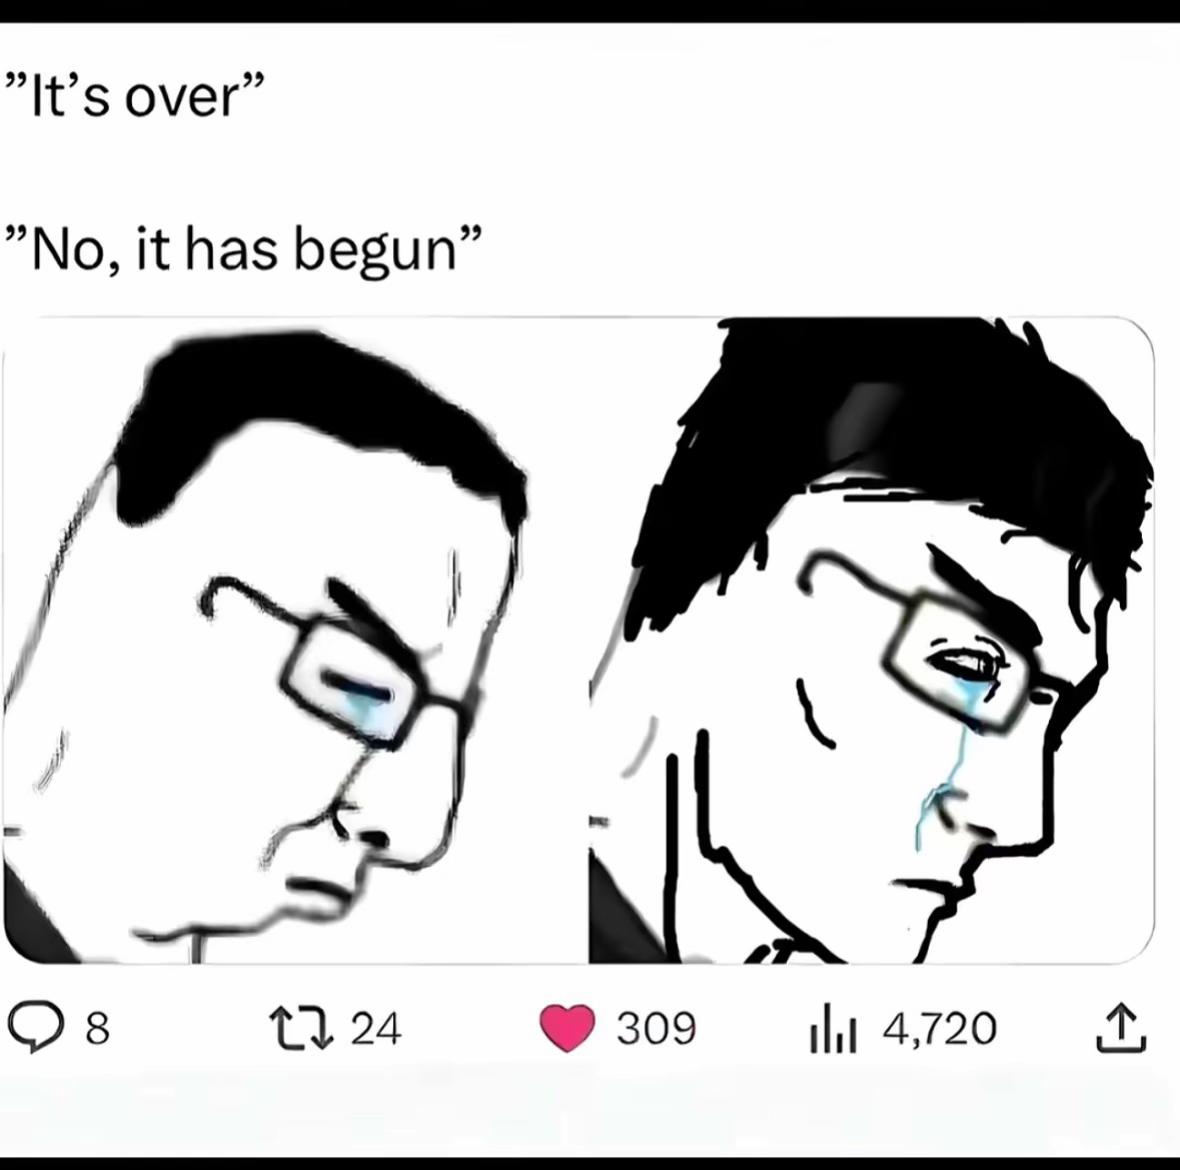The height and width of the screenshot is (1170, 1180).
Task: Click the "It's over" tweet text
Action: click(x=135, y=96)
